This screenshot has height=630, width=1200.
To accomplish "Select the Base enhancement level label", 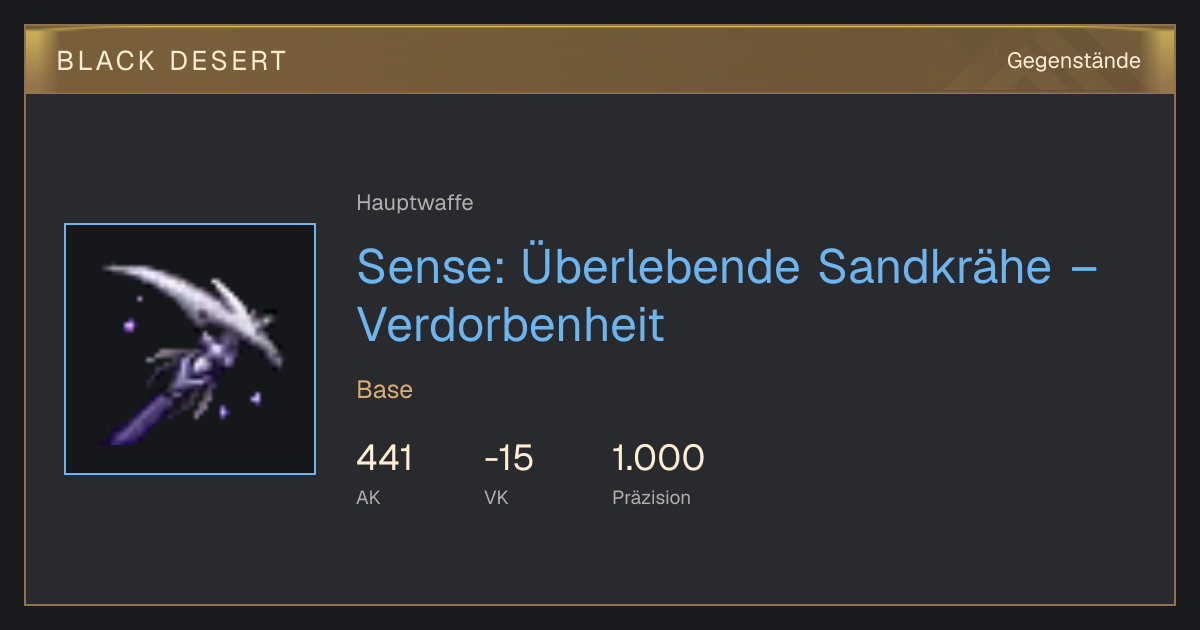I will click(385, 390).
